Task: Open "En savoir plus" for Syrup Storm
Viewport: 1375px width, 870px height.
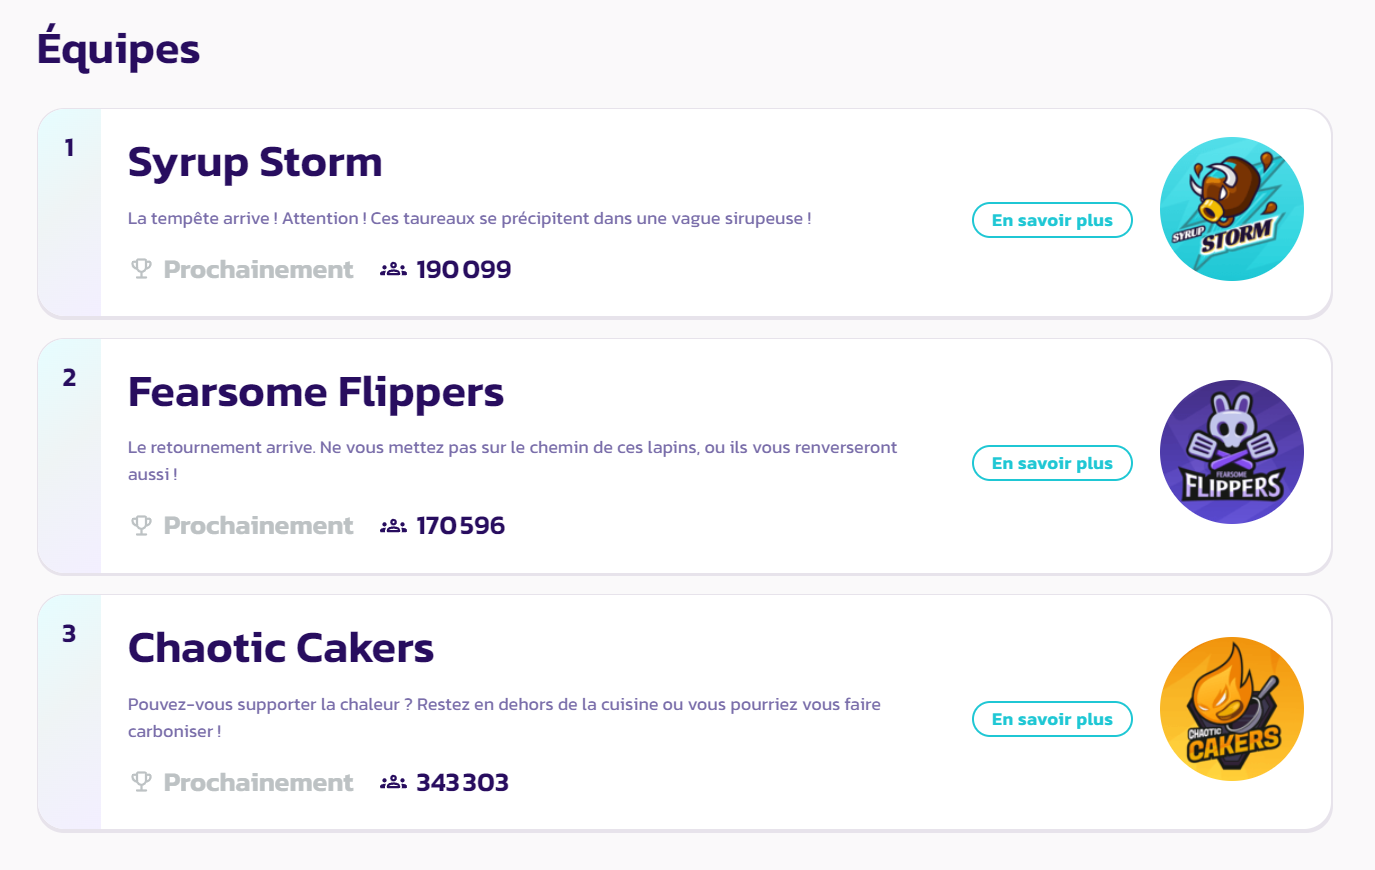Action: pos(1052,220)
